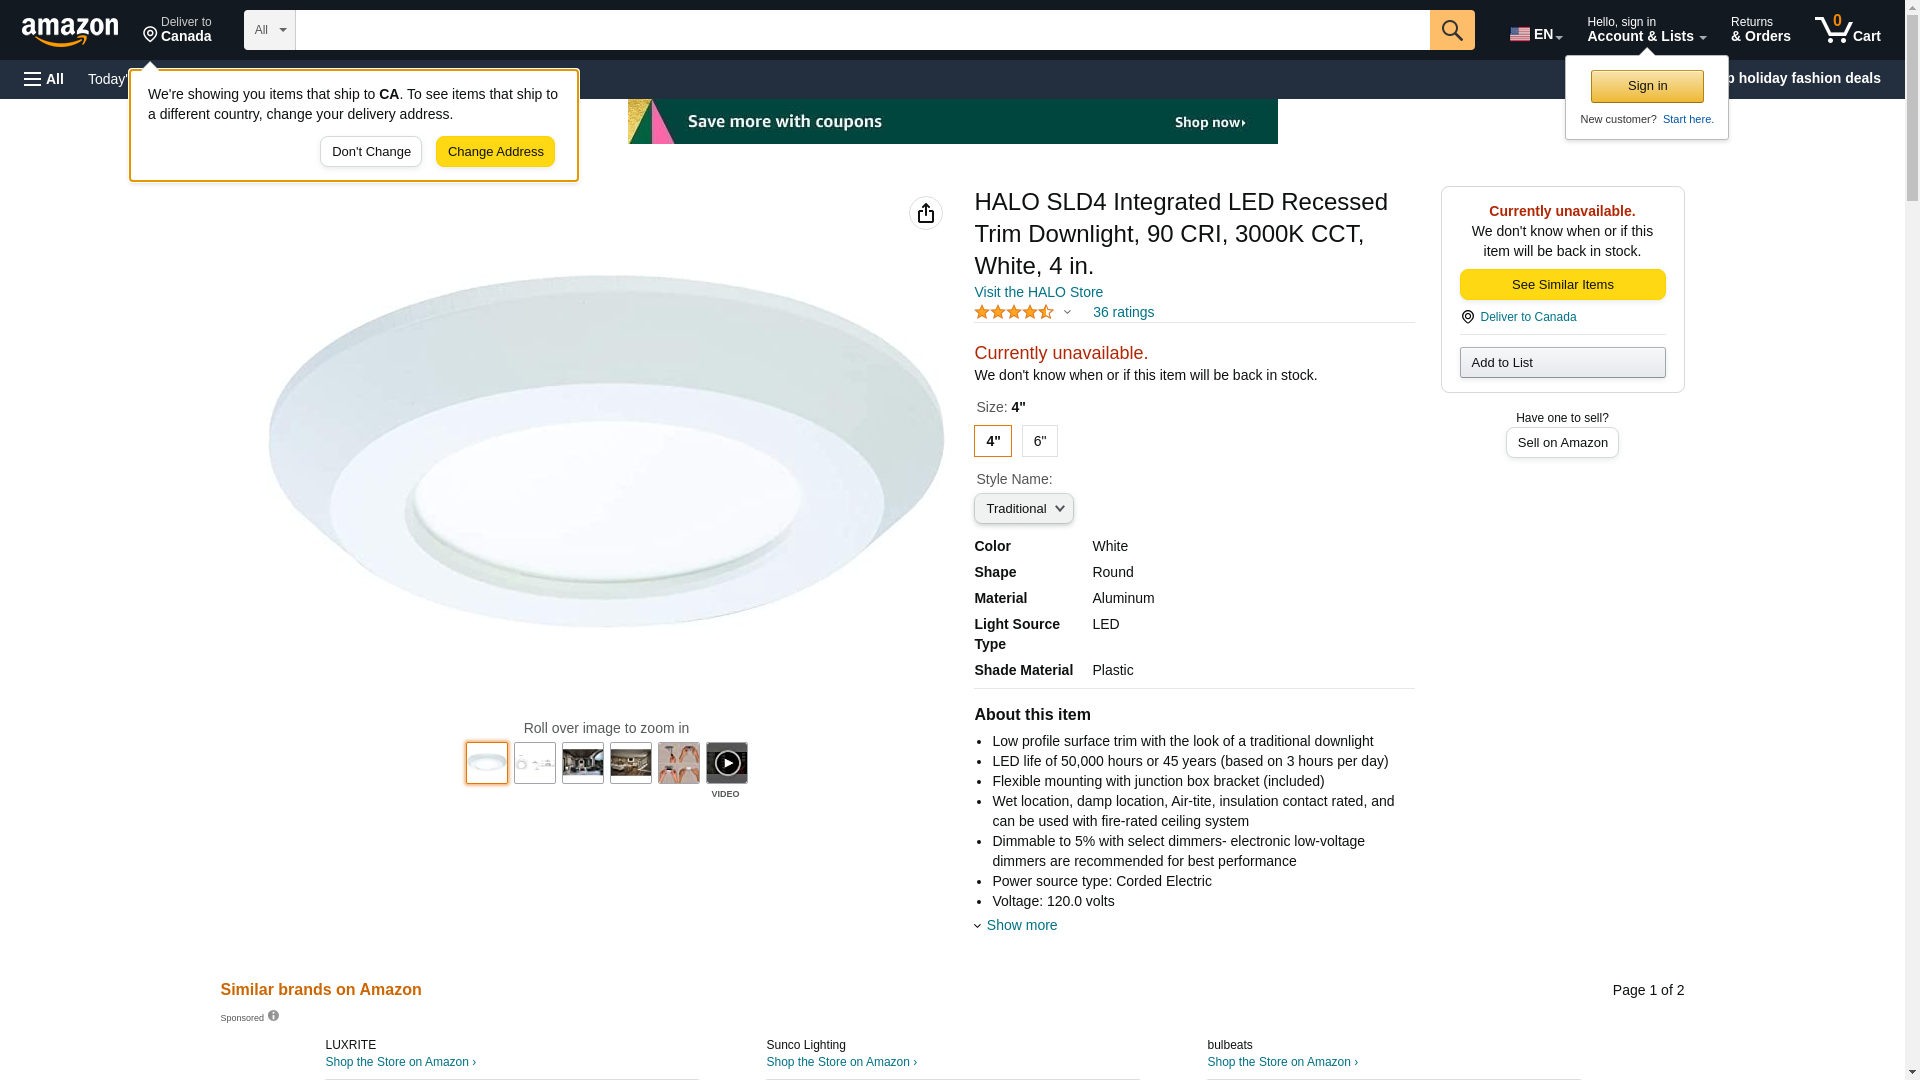1920x1080 pixels.
Task: Expand the Traditional style dropdown
Action: click(1023, 509)
